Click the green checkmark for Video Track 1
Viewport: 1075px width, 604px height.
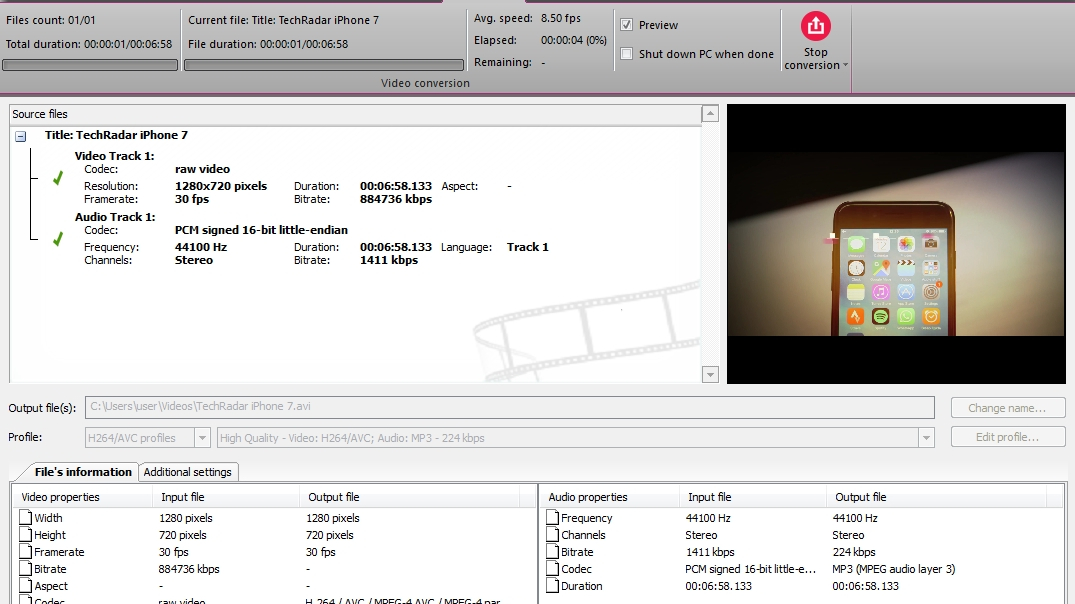coord(58,178)
